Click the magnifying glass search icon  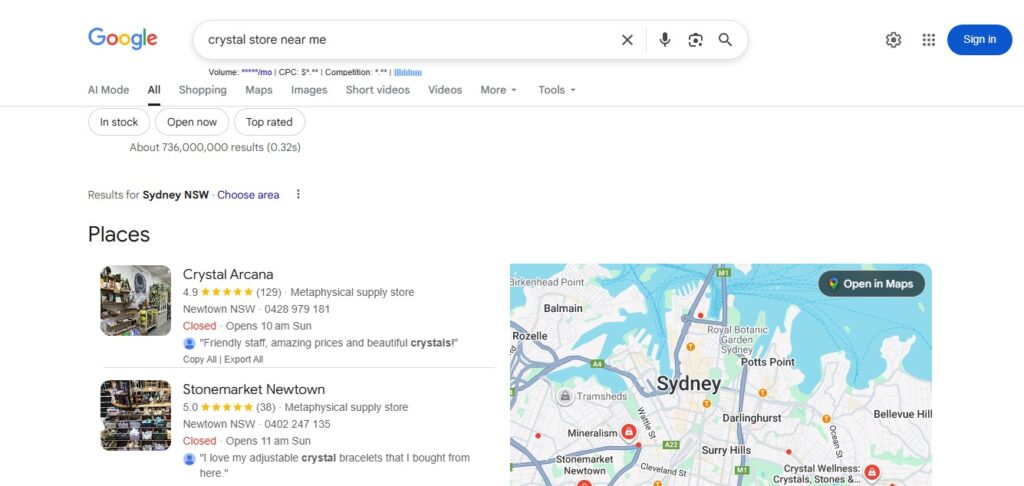pos(725,40)
